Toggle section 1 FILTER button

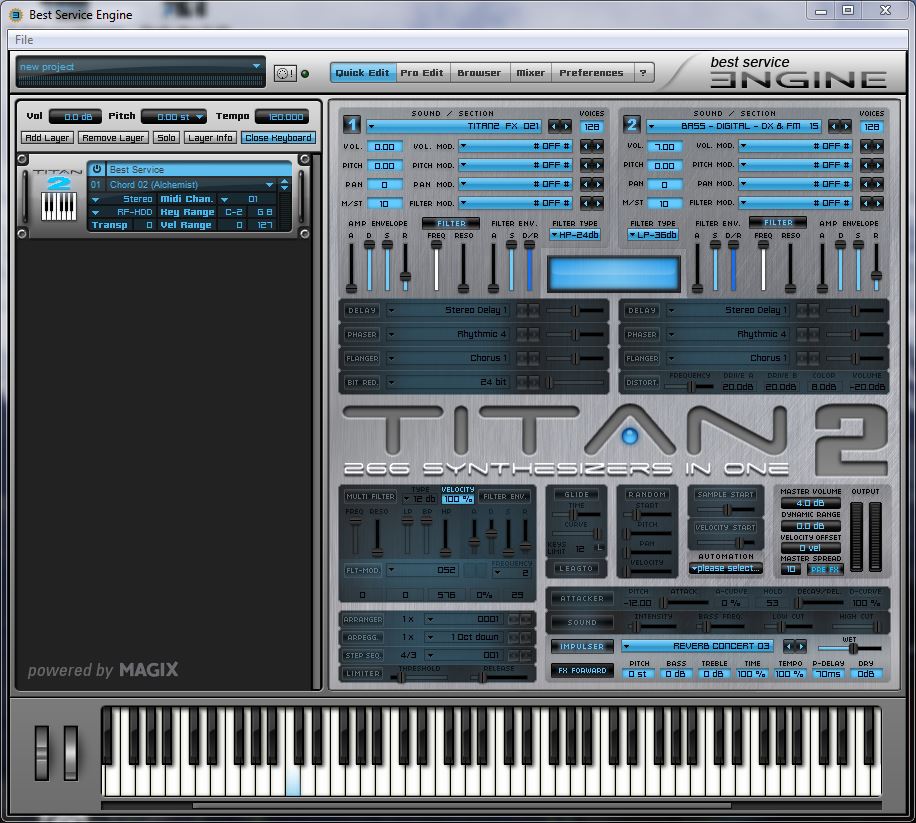click(451, 223)
